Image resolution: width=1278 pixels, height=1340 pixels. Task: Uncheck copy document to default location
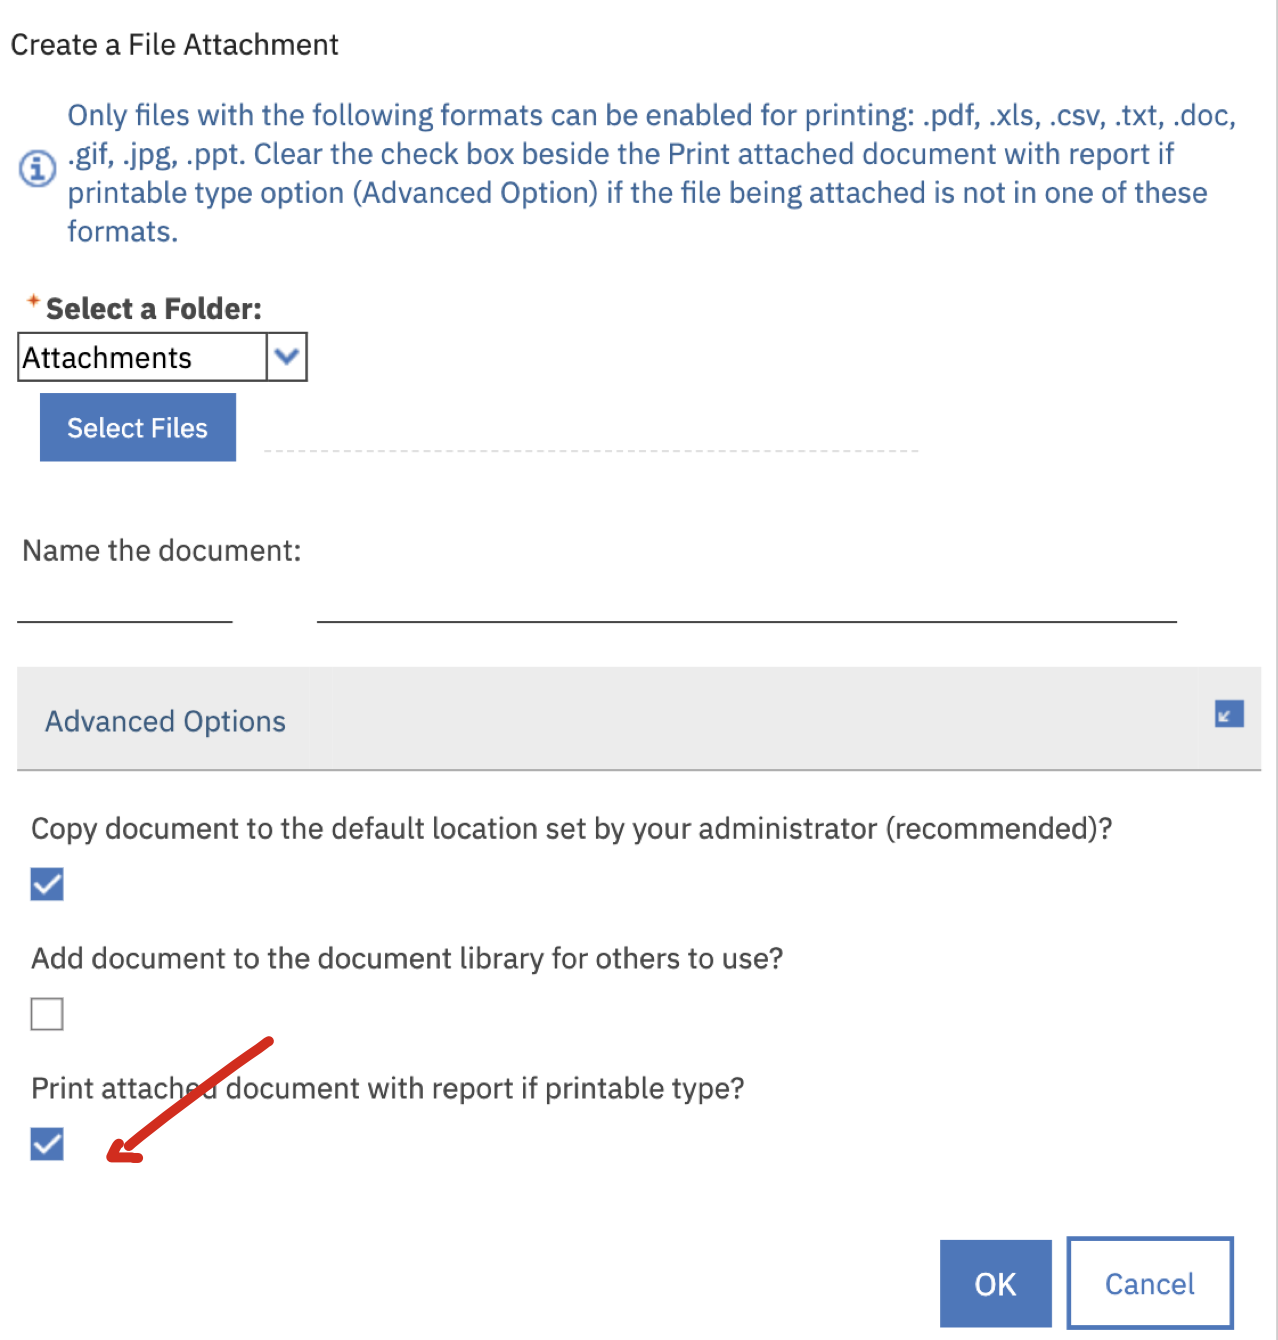pos(46,883)
